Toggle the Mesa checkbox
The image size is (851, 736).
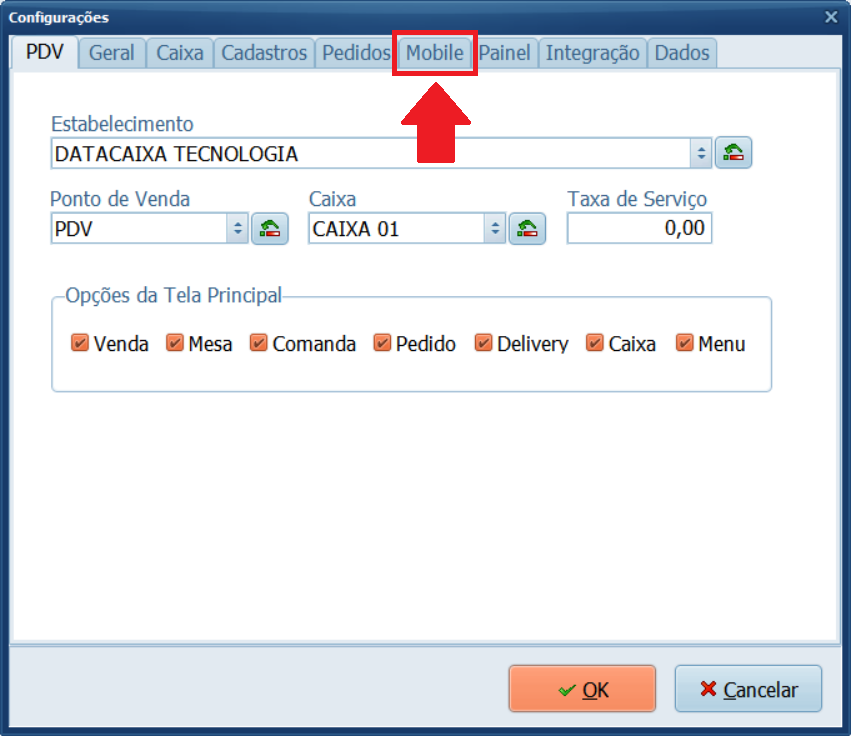[174, 344]
